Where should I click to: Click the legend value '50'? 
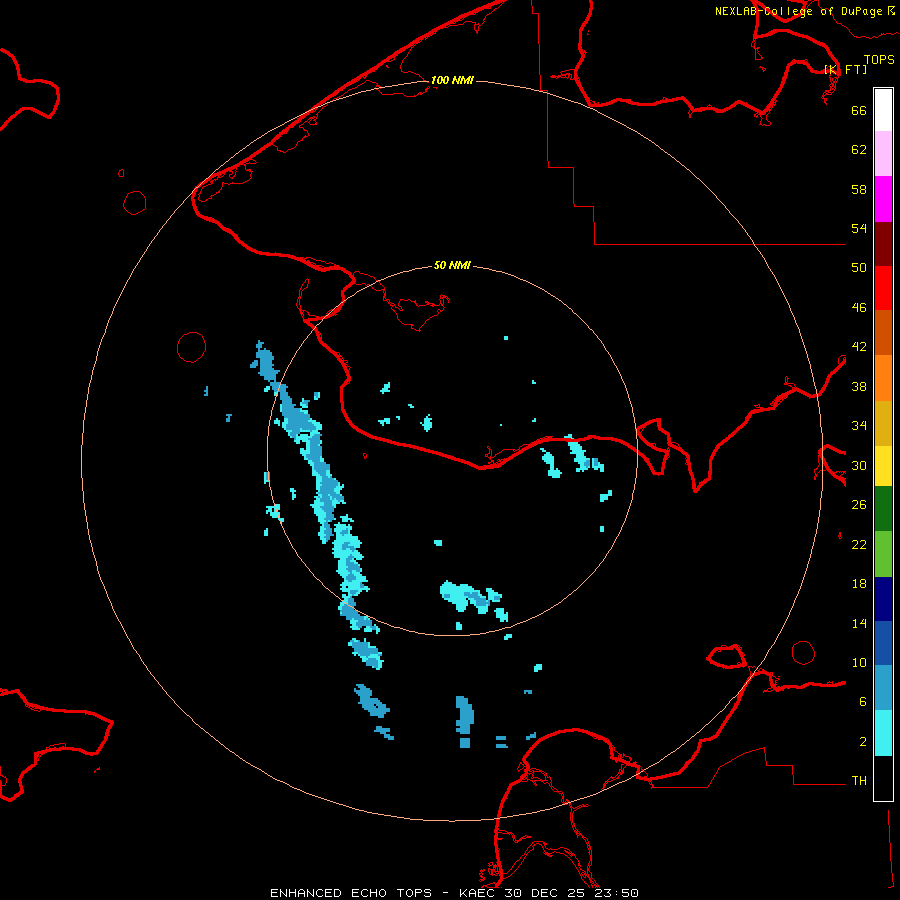click(x=859, y=267)
